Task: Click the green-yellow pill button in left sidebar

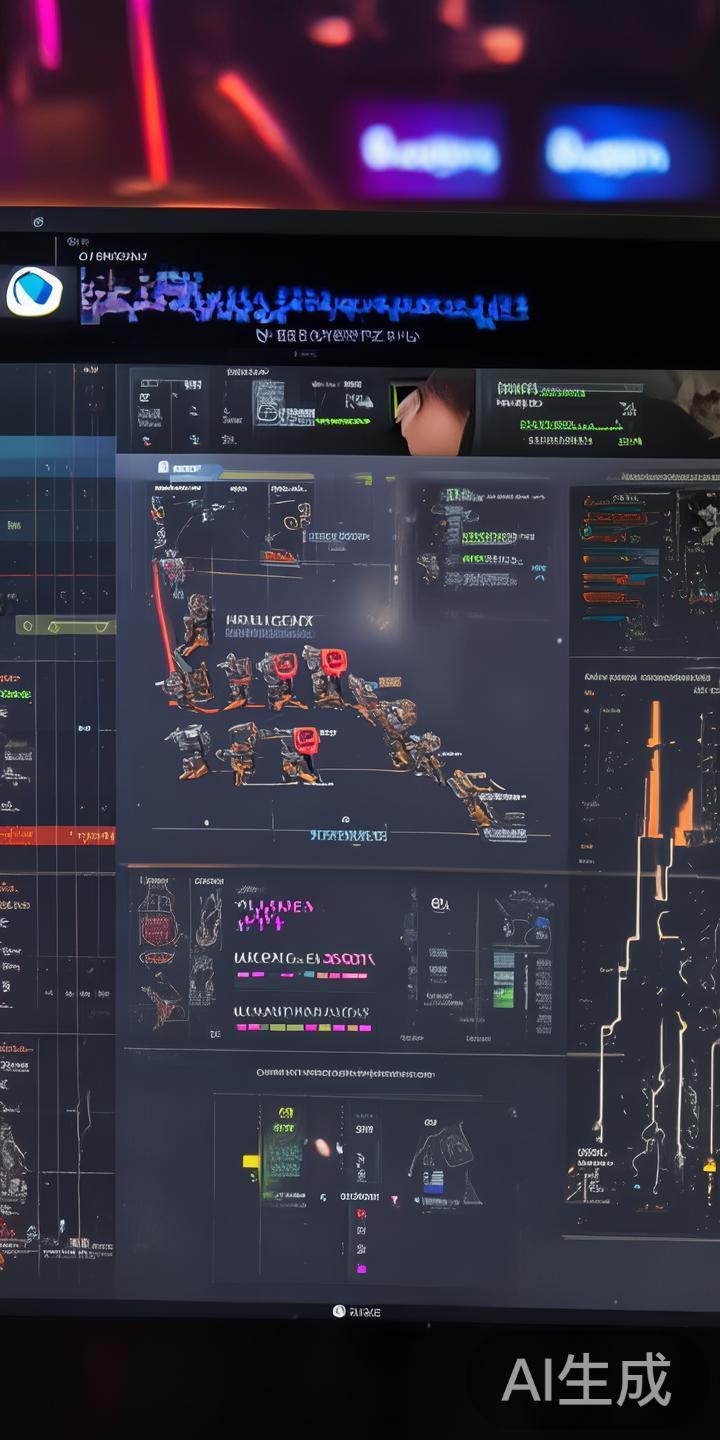Action: coord(65,626)
